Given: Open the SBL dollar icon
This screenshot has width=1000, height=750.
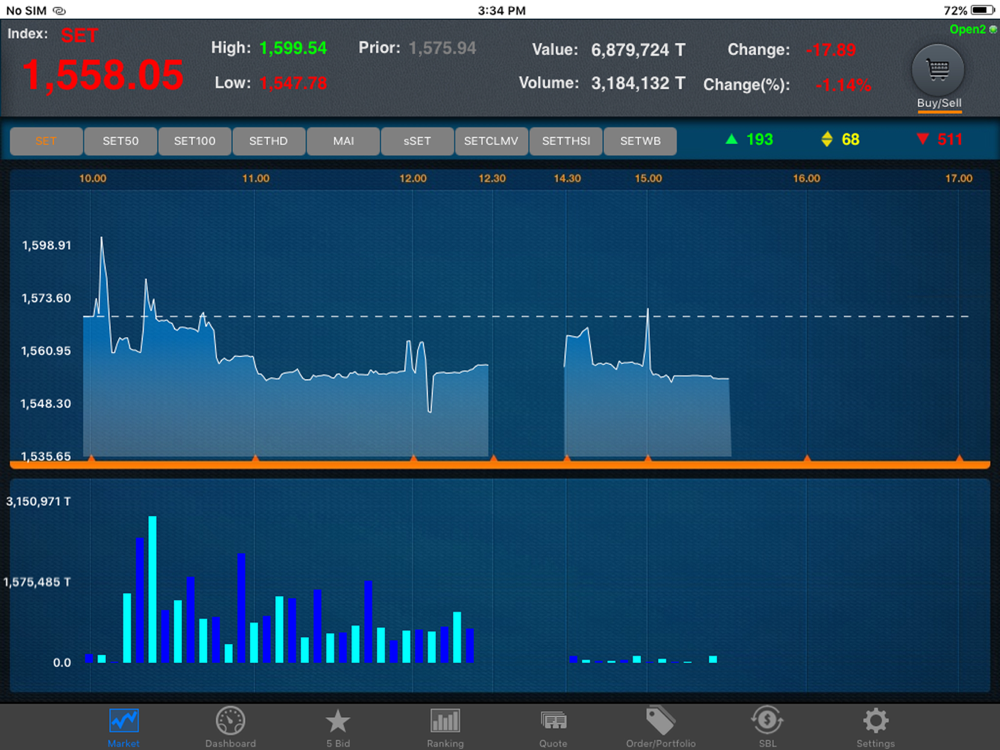Looking at the screenshot, I should point(767,721).
